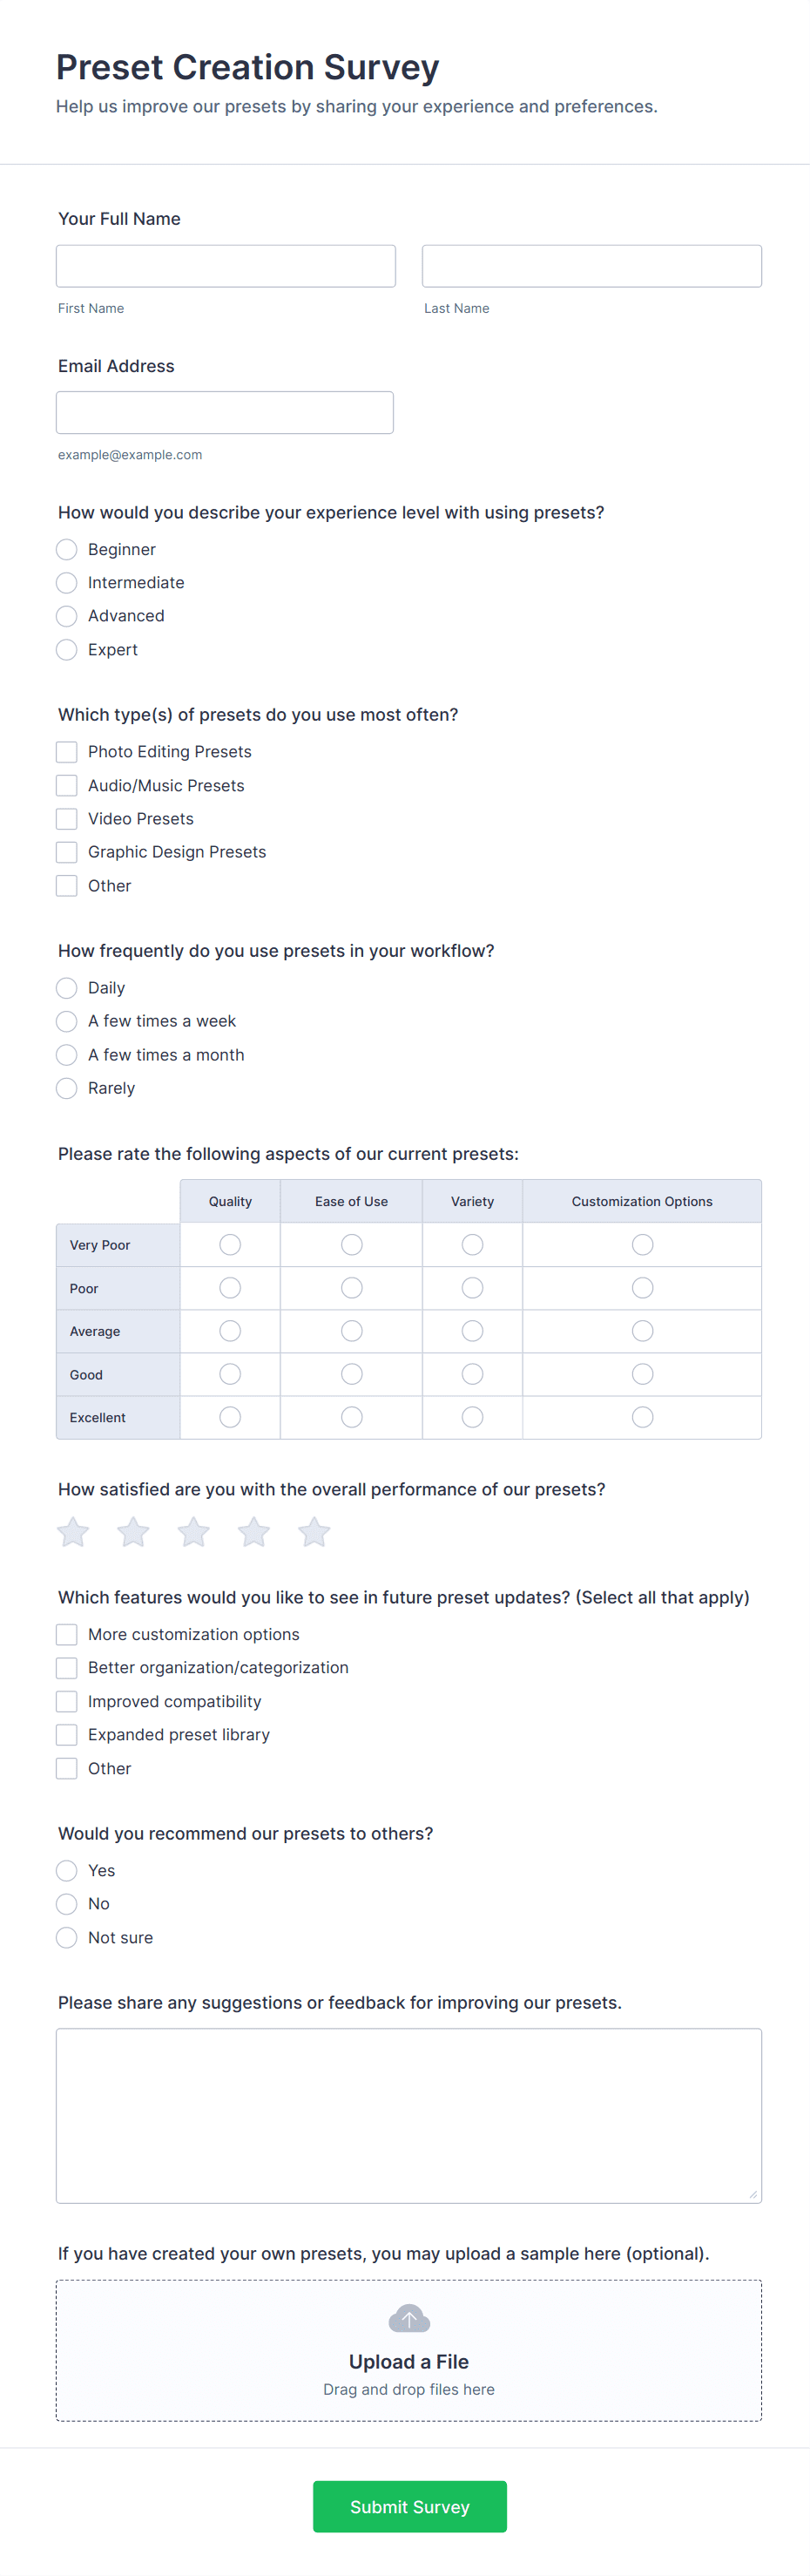810x2576 pixels.
Task: Click the upload cloud icon
Action: [x=409, y=2318]
